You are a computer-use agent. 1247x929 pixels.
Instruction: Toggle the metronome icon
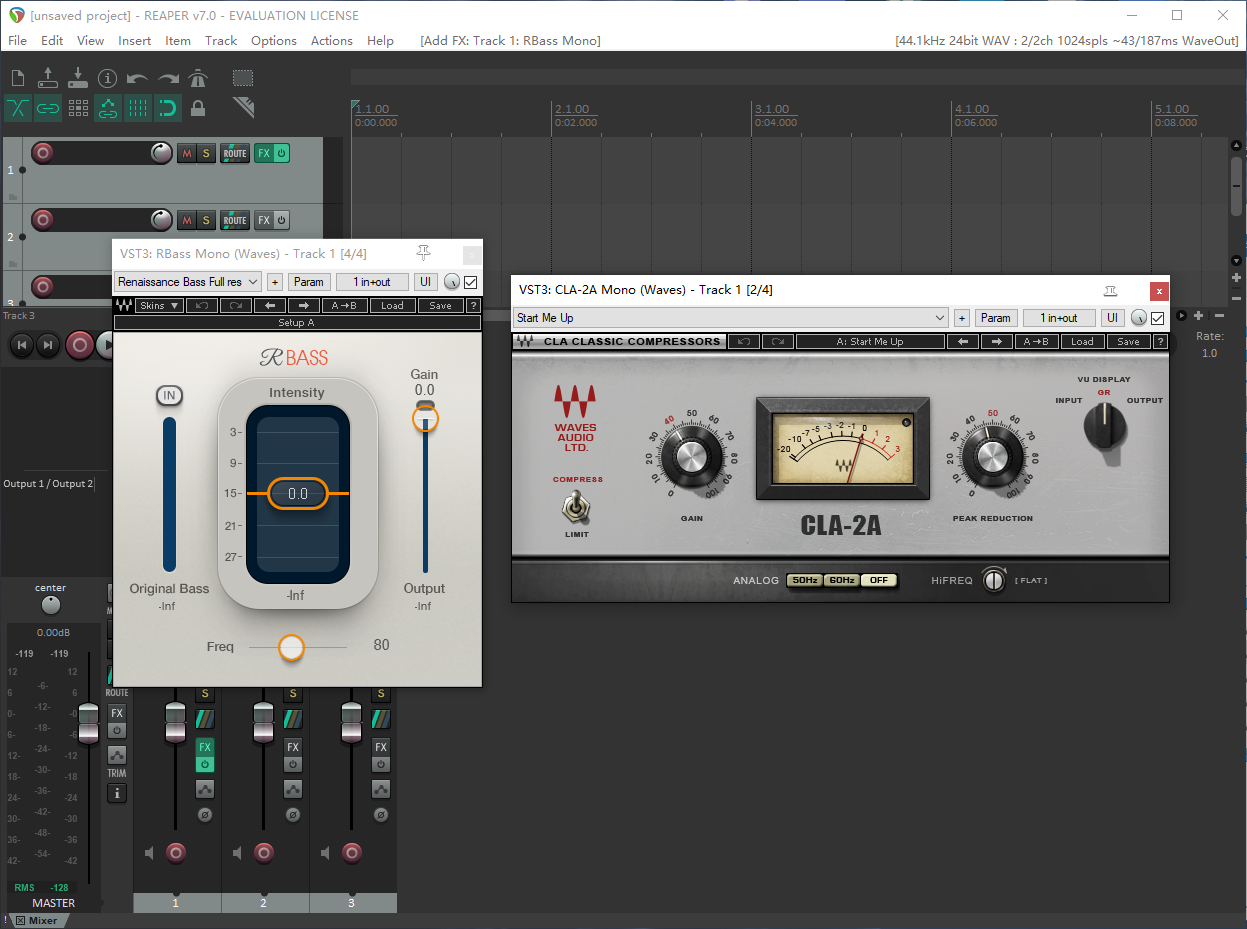[198, 78]
